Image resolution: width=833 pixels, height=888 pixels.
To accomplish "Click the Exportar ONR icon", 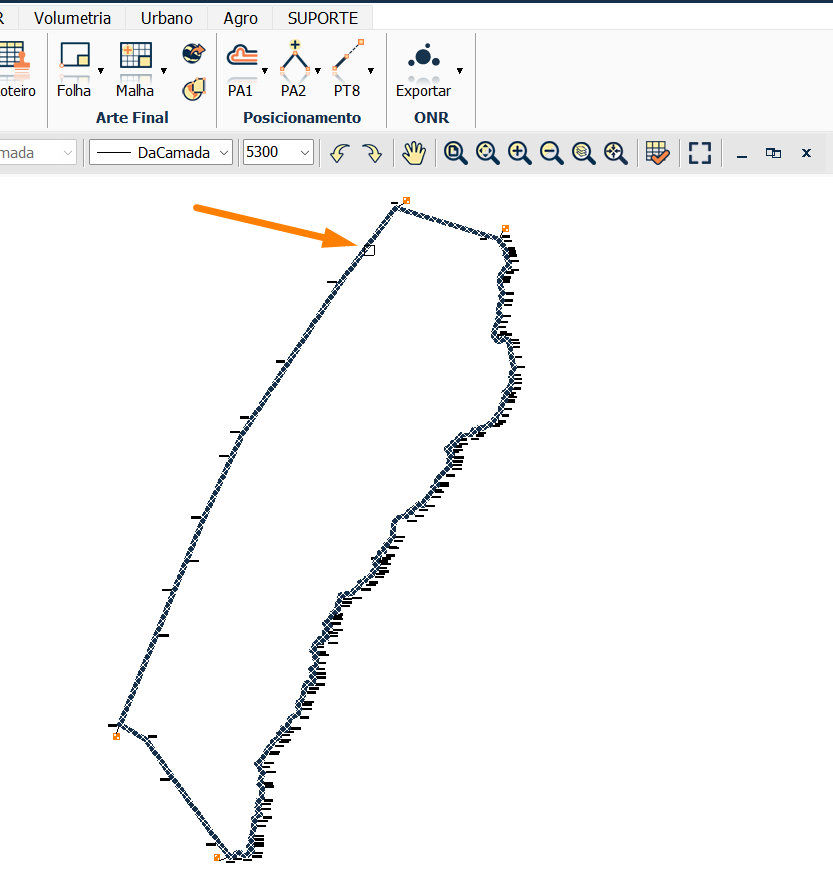I will [423, 57].
